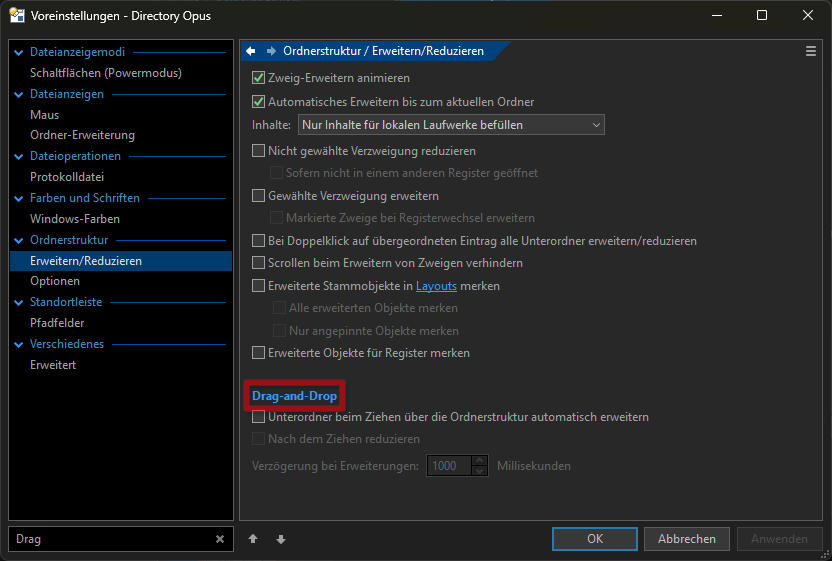Viewport: 832px width, 561px height.
Task: Collapse the Farben und Schriften chevron
Action: pyautogui.click(x=19, y=198)
